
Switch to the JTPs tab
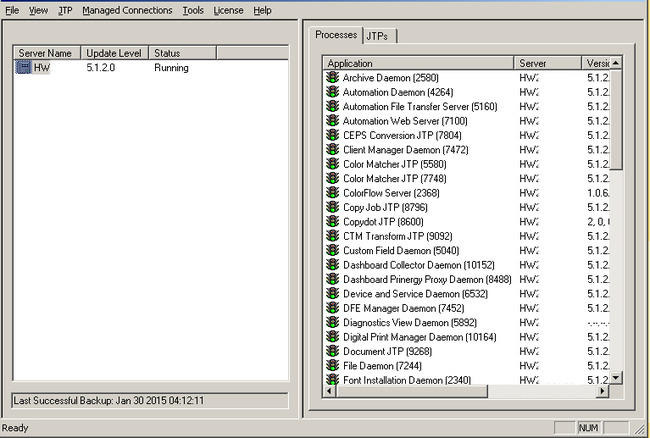(x=377, y=36)
